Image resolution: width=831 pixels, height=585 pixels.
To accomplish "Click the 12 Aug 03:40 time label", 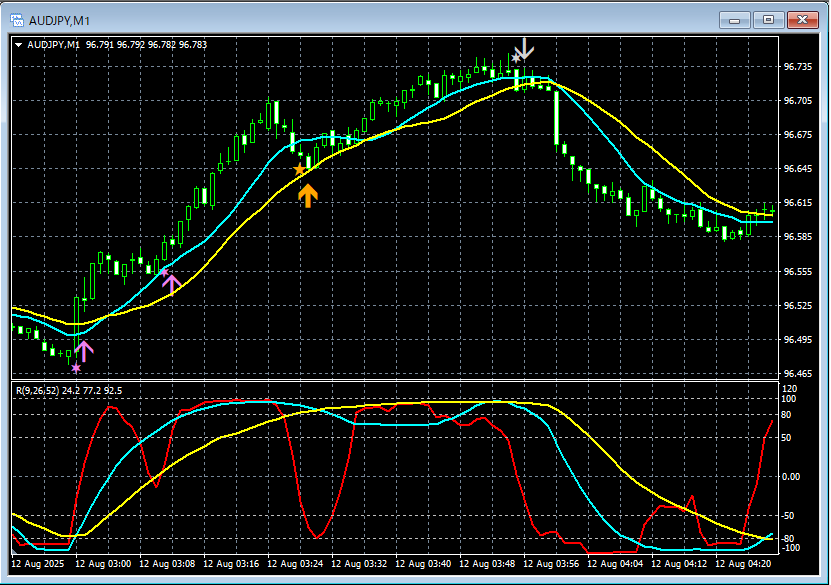I will tap(423, 564).
